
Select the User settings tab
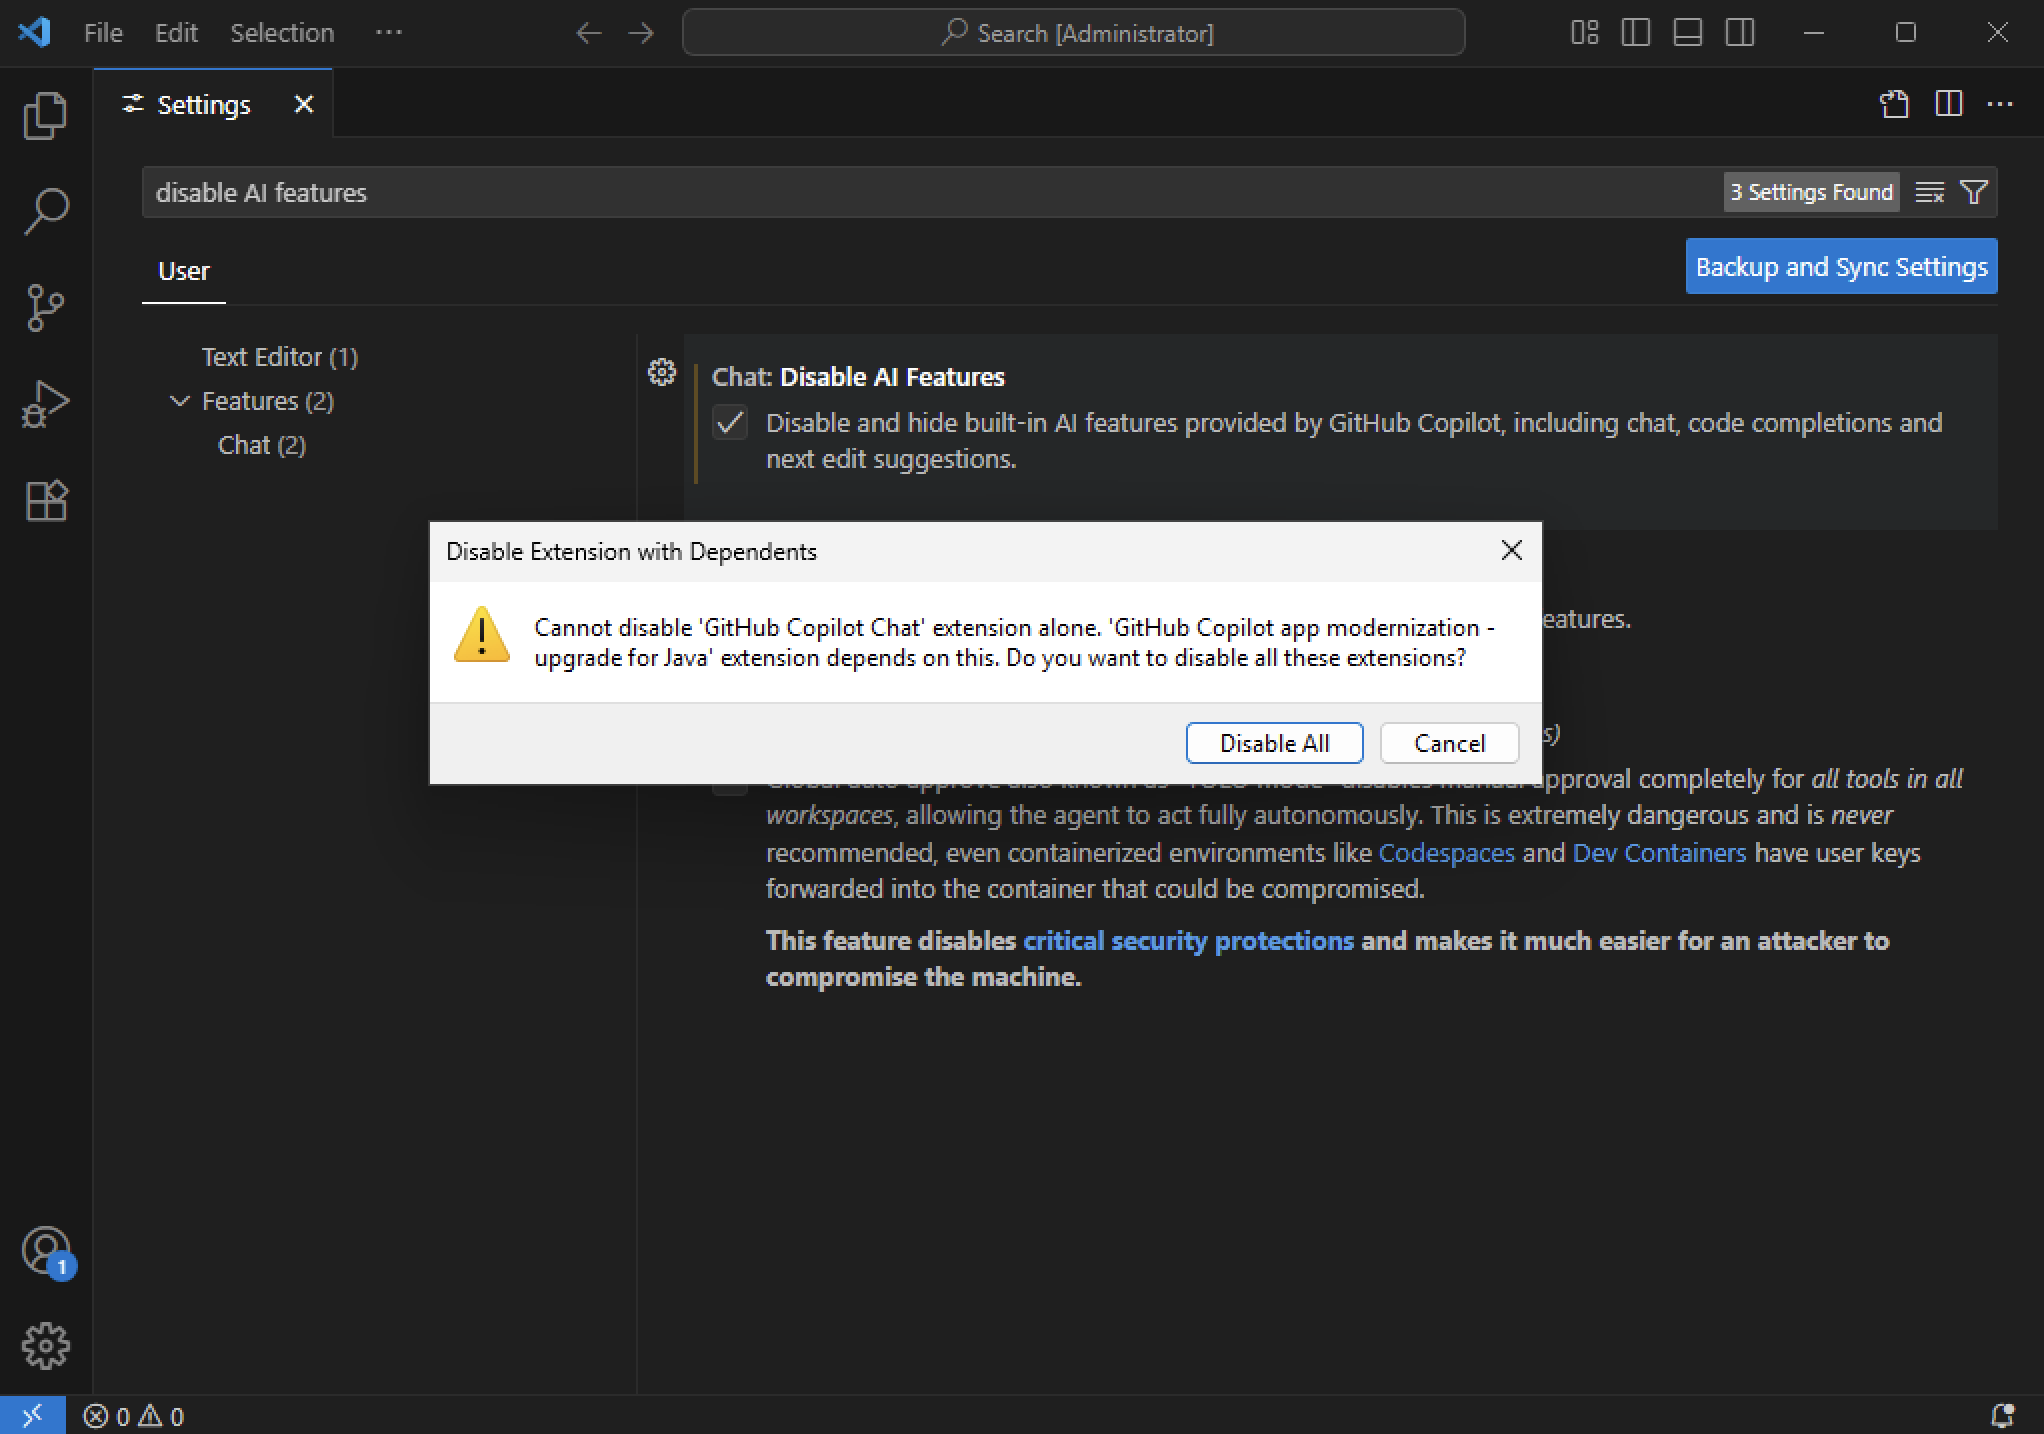184,271
